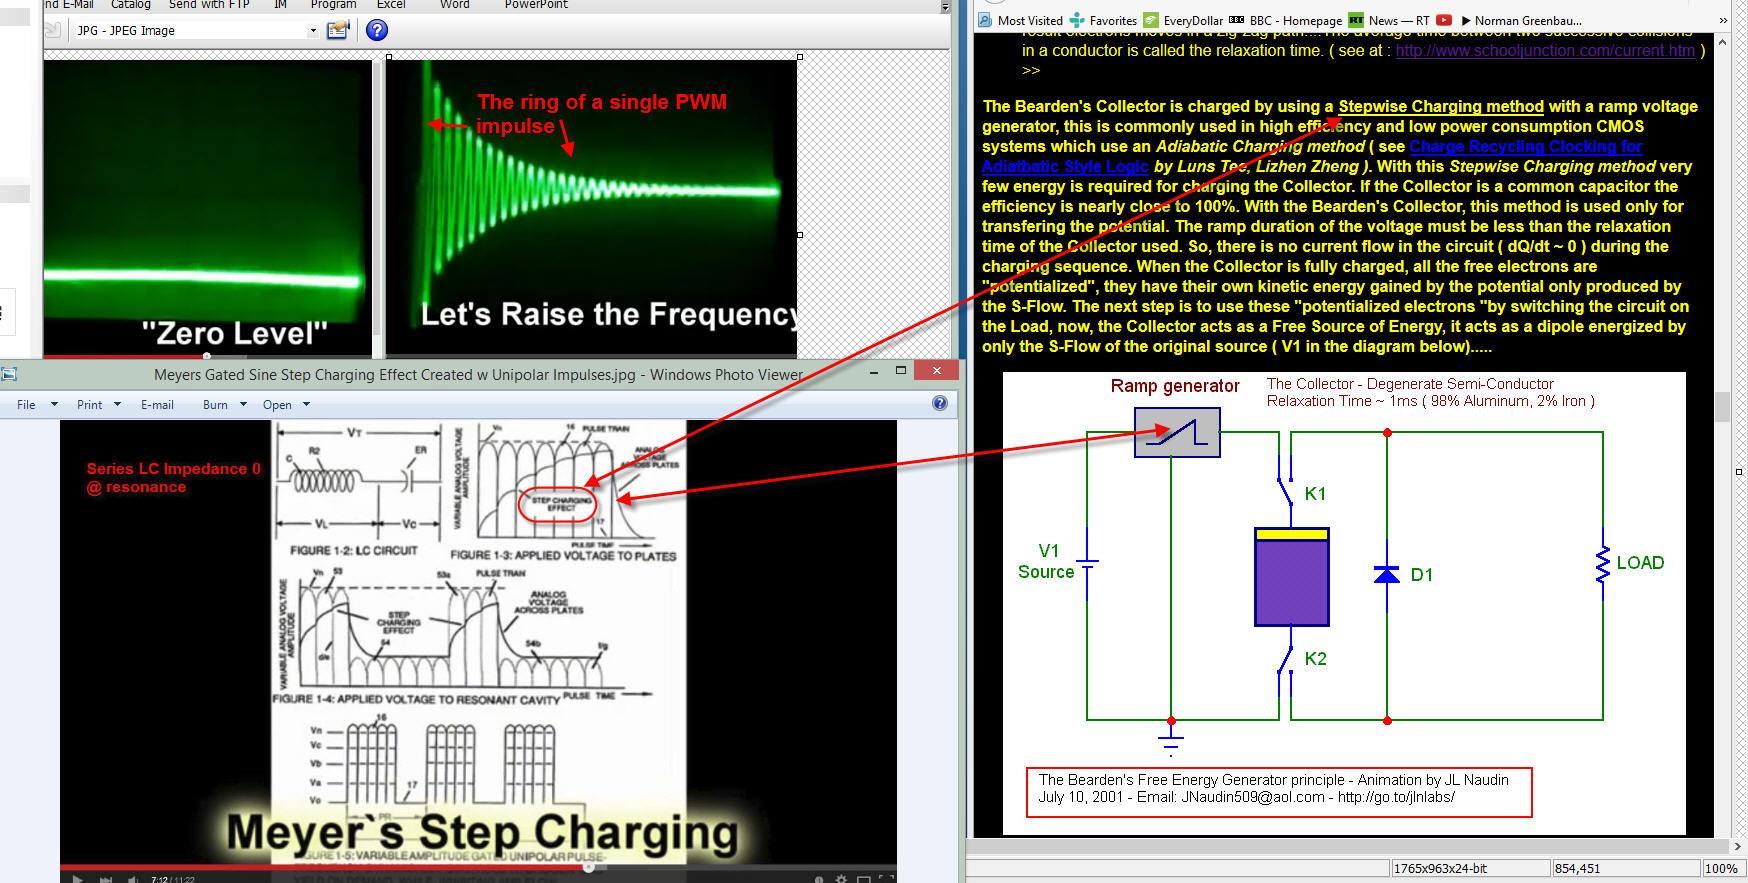This screenshot has height=883, width=1748.
Task: Minimize the Windows Photo Viewer window
Action: 874,372
